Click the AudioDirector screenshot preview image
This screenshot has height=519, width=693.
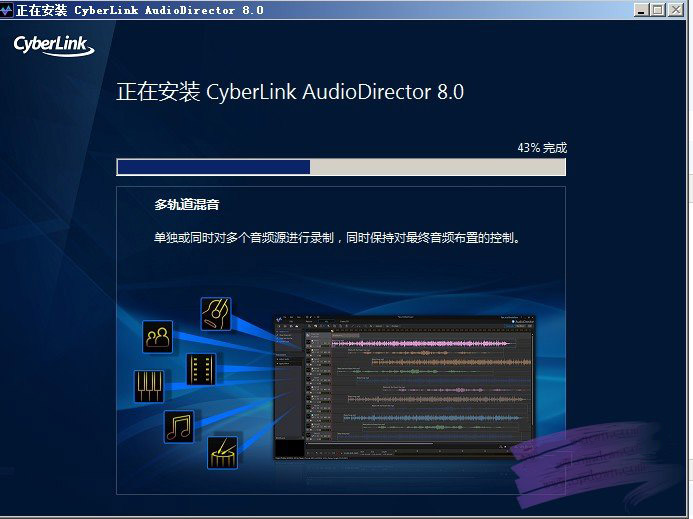(404, 386)
